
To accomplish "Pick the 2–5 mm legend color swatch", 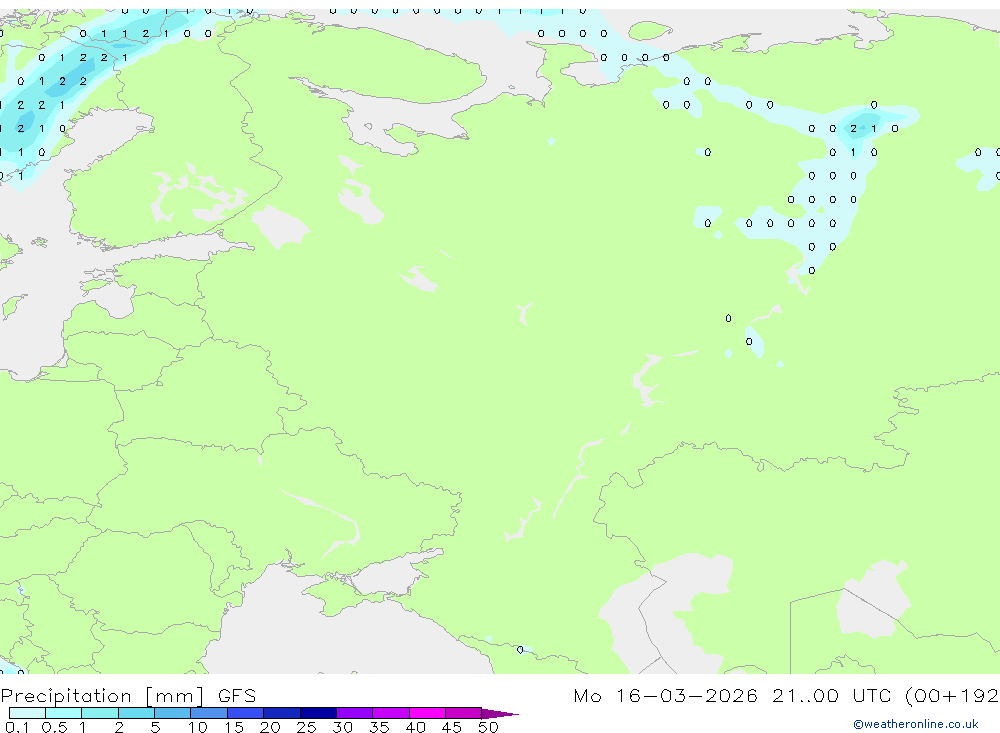I will coord(136,713).
